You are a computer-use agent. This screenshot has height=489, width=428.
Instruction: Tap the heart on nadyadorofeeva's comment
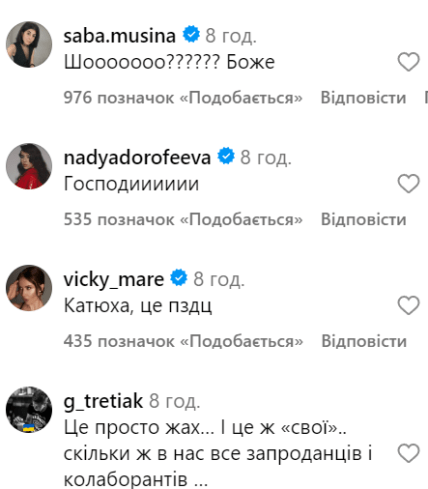coord(408,184)
